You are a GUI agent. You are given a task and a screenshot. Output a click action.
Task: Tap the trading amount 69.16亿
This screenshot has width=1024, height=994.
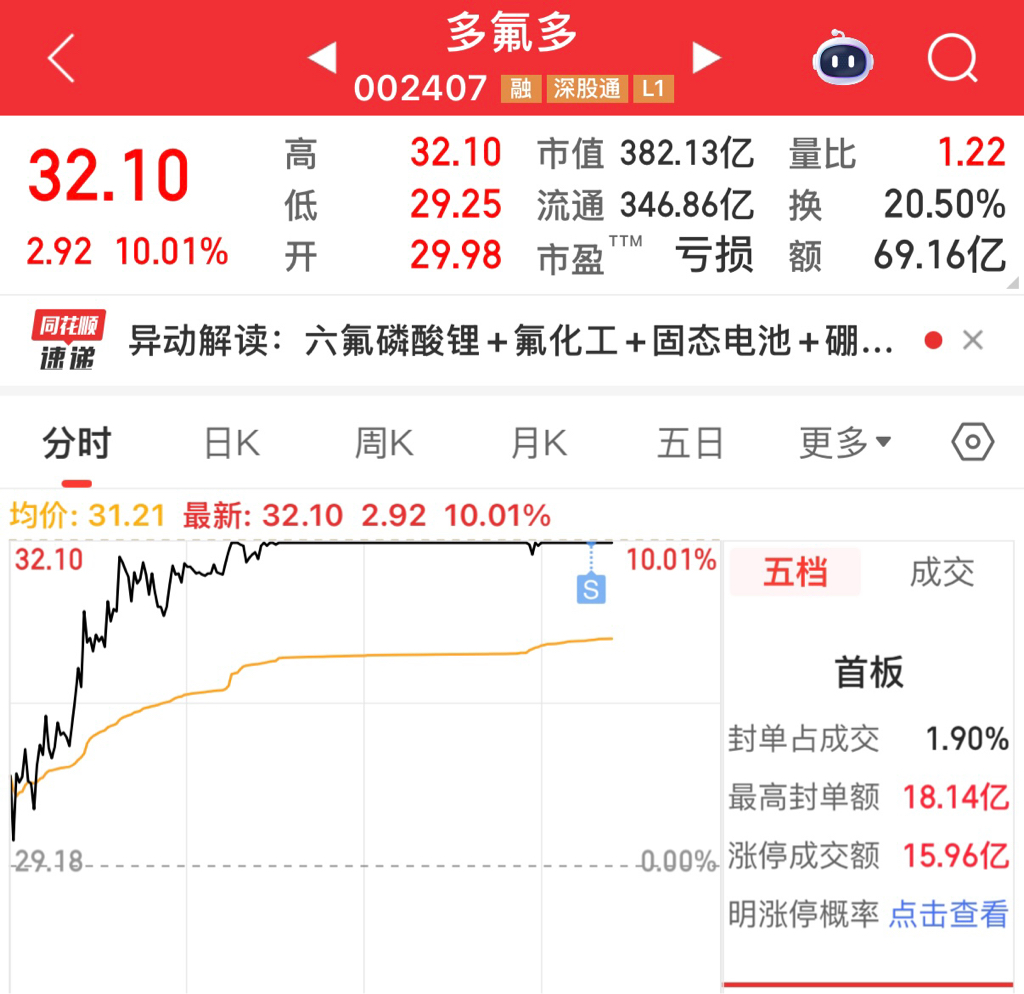(x=940, y=255)
